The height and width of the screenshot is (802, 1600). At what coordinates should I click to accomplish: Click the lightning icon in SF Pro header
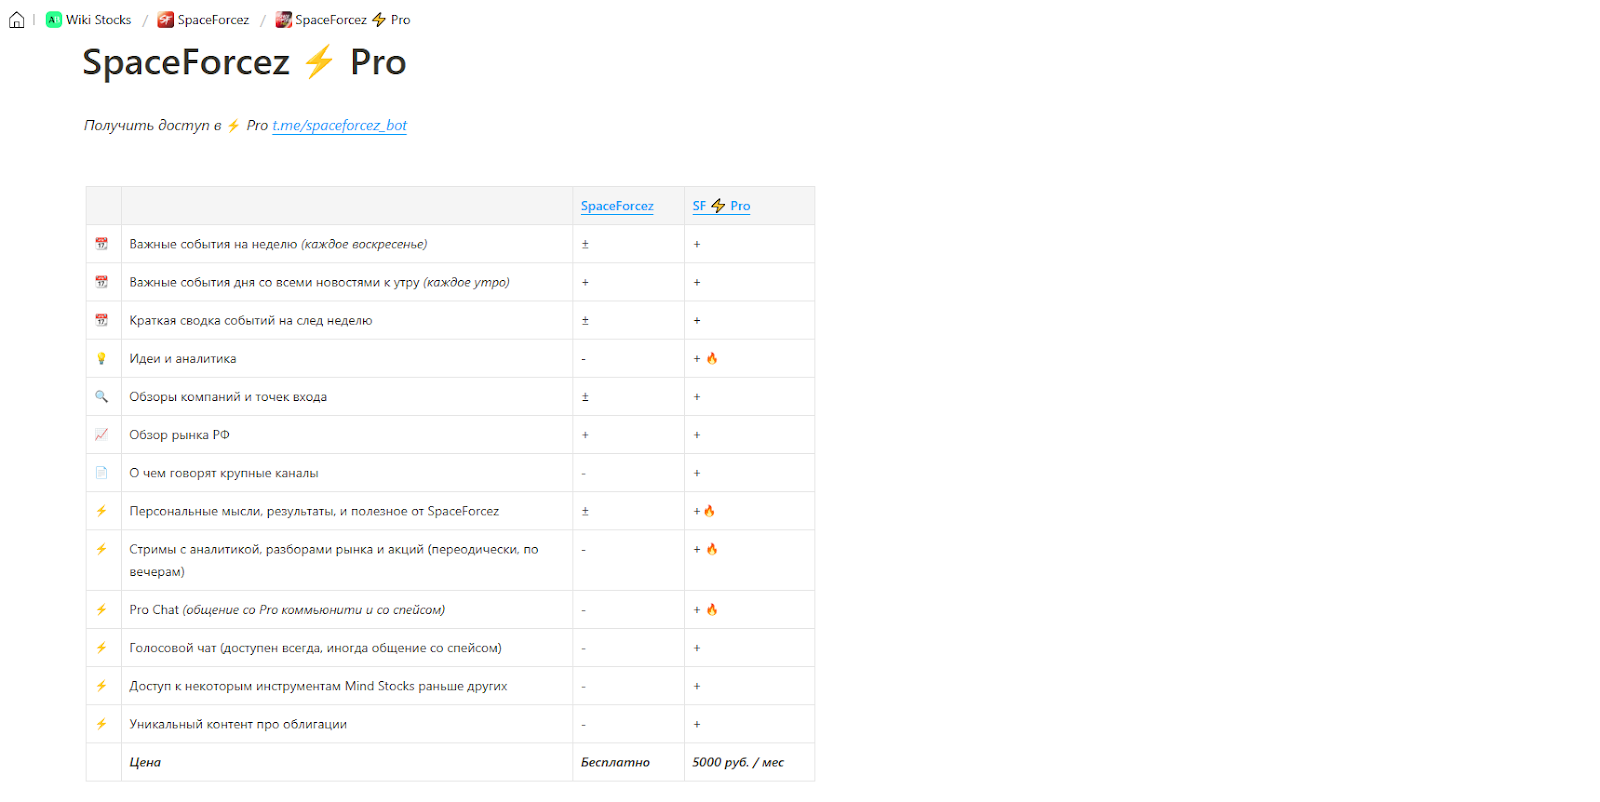click(x=718, y=206)
